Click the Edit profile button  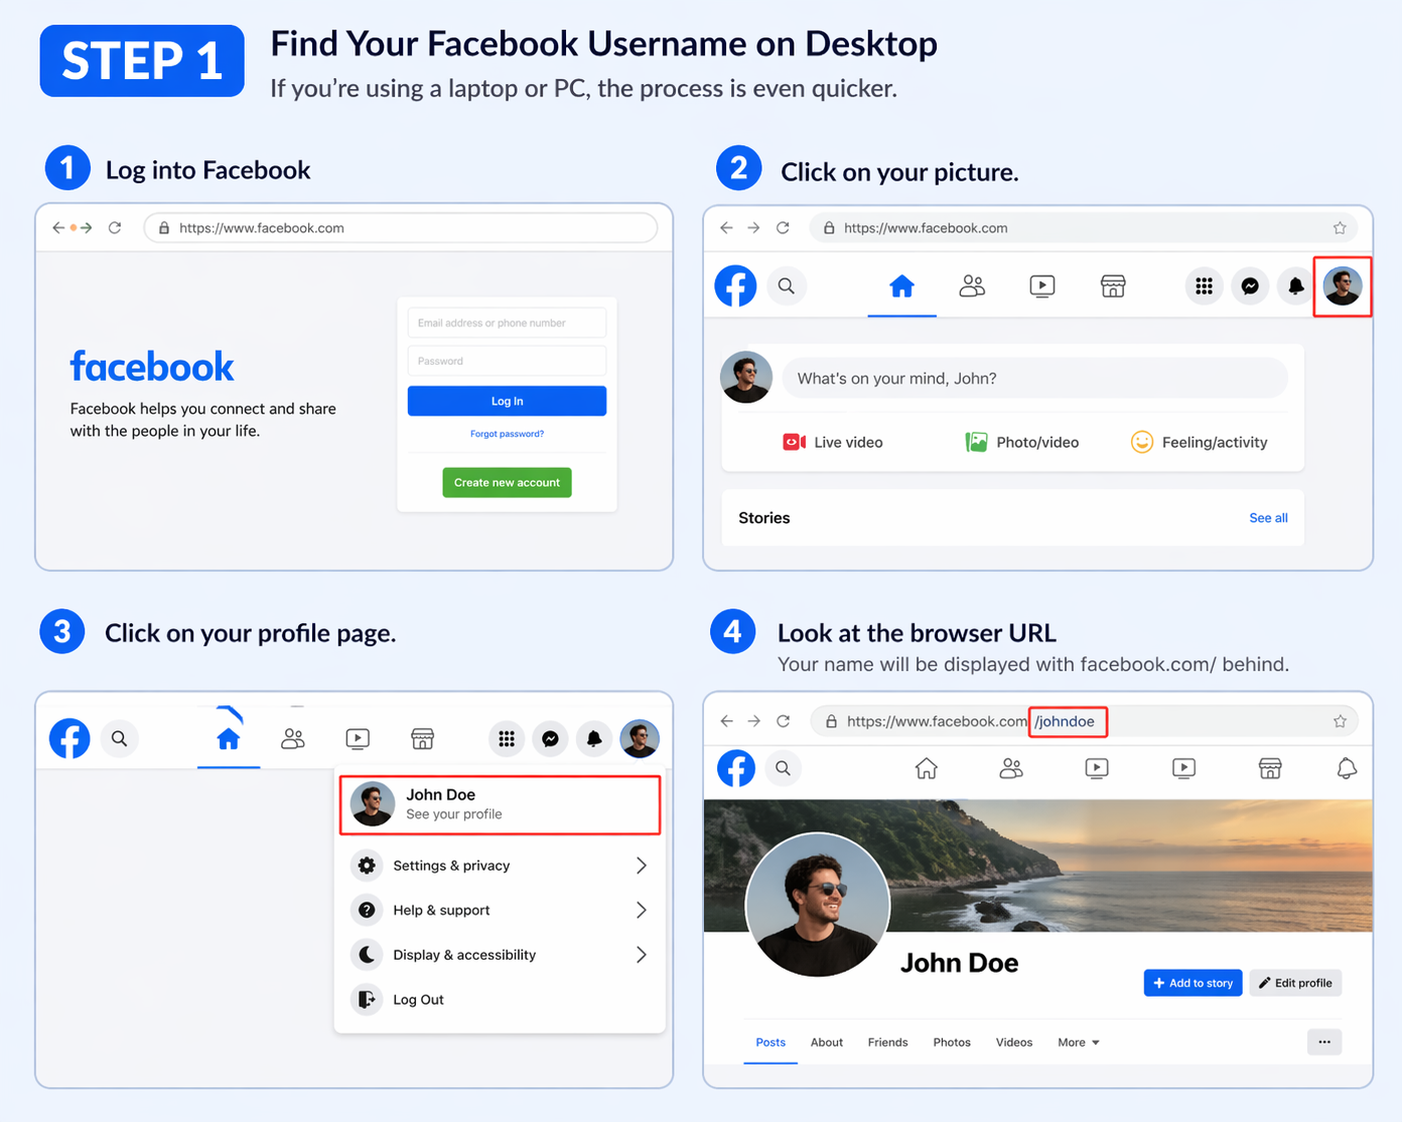[x=1295, y=983]
